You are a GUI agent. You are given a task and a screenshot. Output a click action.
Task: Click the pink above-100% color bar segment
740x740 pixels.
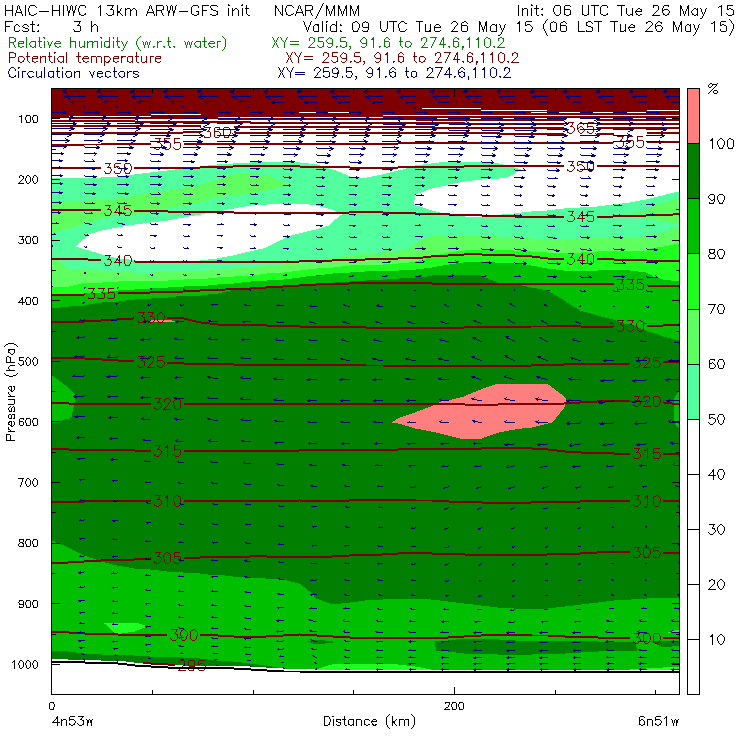(693, 116)
